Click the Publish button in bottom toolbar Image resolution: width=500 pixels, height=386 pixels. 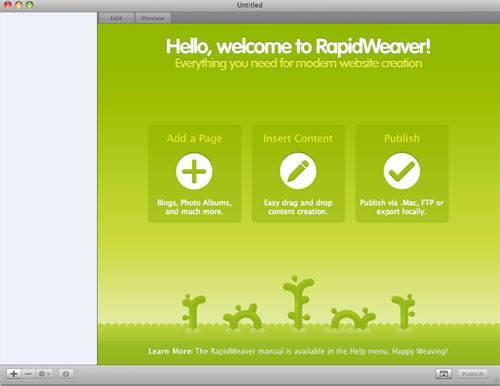(x=473, y=374)
